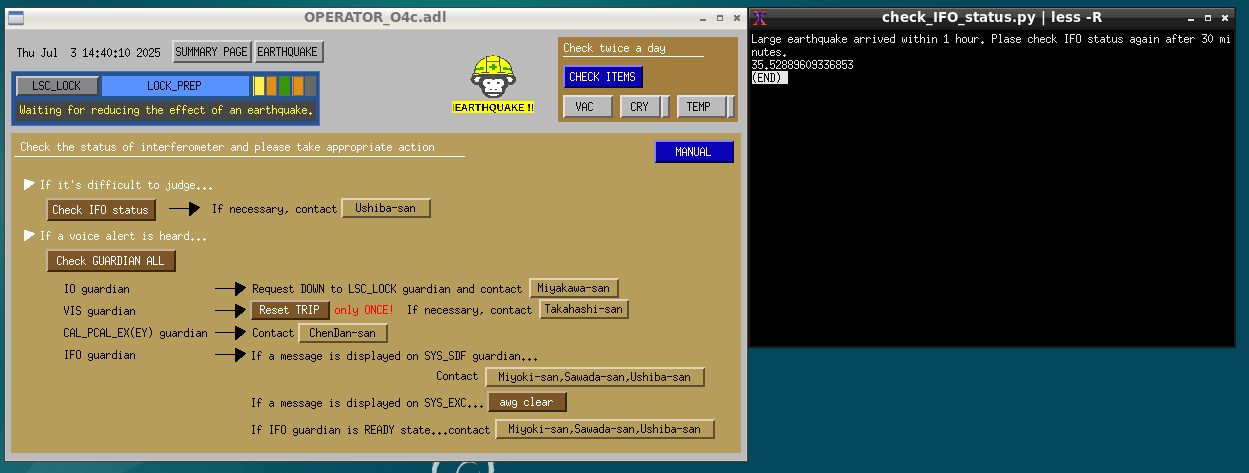Viewport: 1249px width, 473px height.
Task: Click "Check twice a day" heading
Action: 614,48
